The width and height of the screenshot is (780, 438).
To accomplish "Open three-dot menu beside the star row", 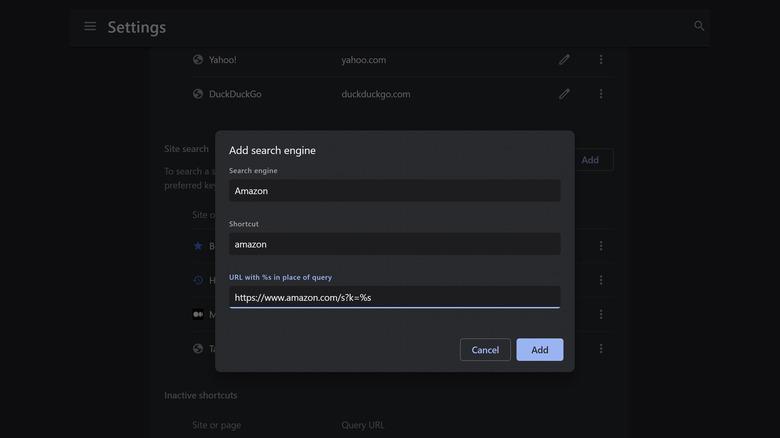I will [601, 246].
